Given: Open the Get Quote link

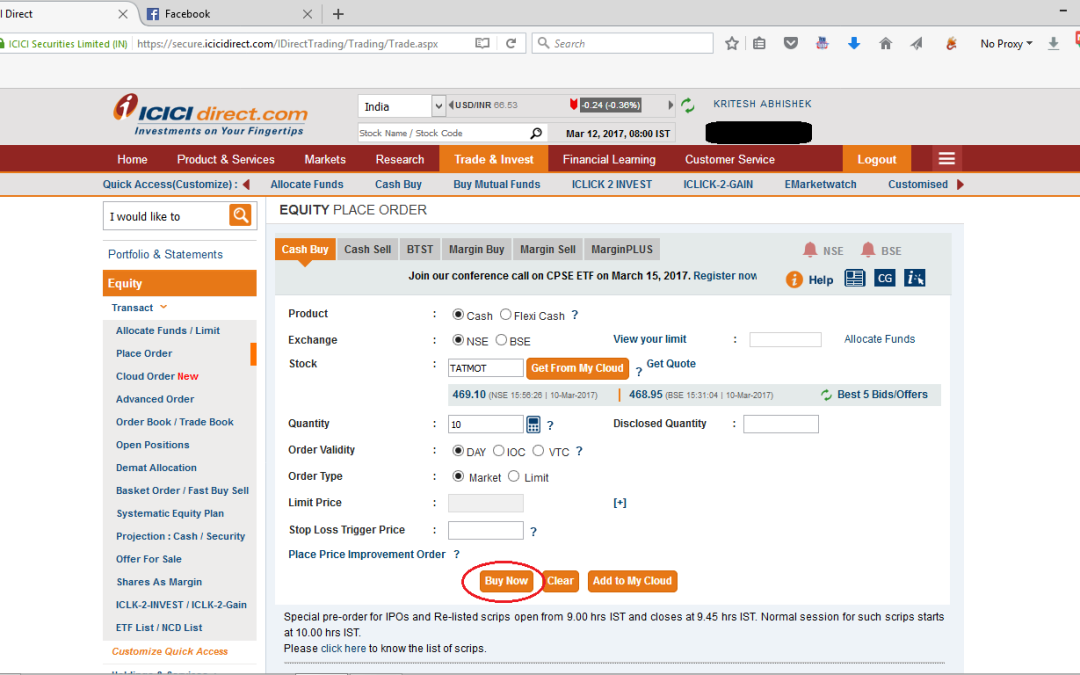Looking at the screenshot, I should [x=671, y=364].
